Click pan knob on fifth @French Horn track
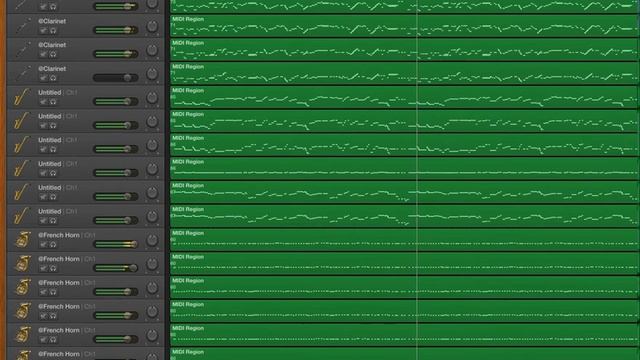This screenshot has width=640, height=360. click(152, 335)
